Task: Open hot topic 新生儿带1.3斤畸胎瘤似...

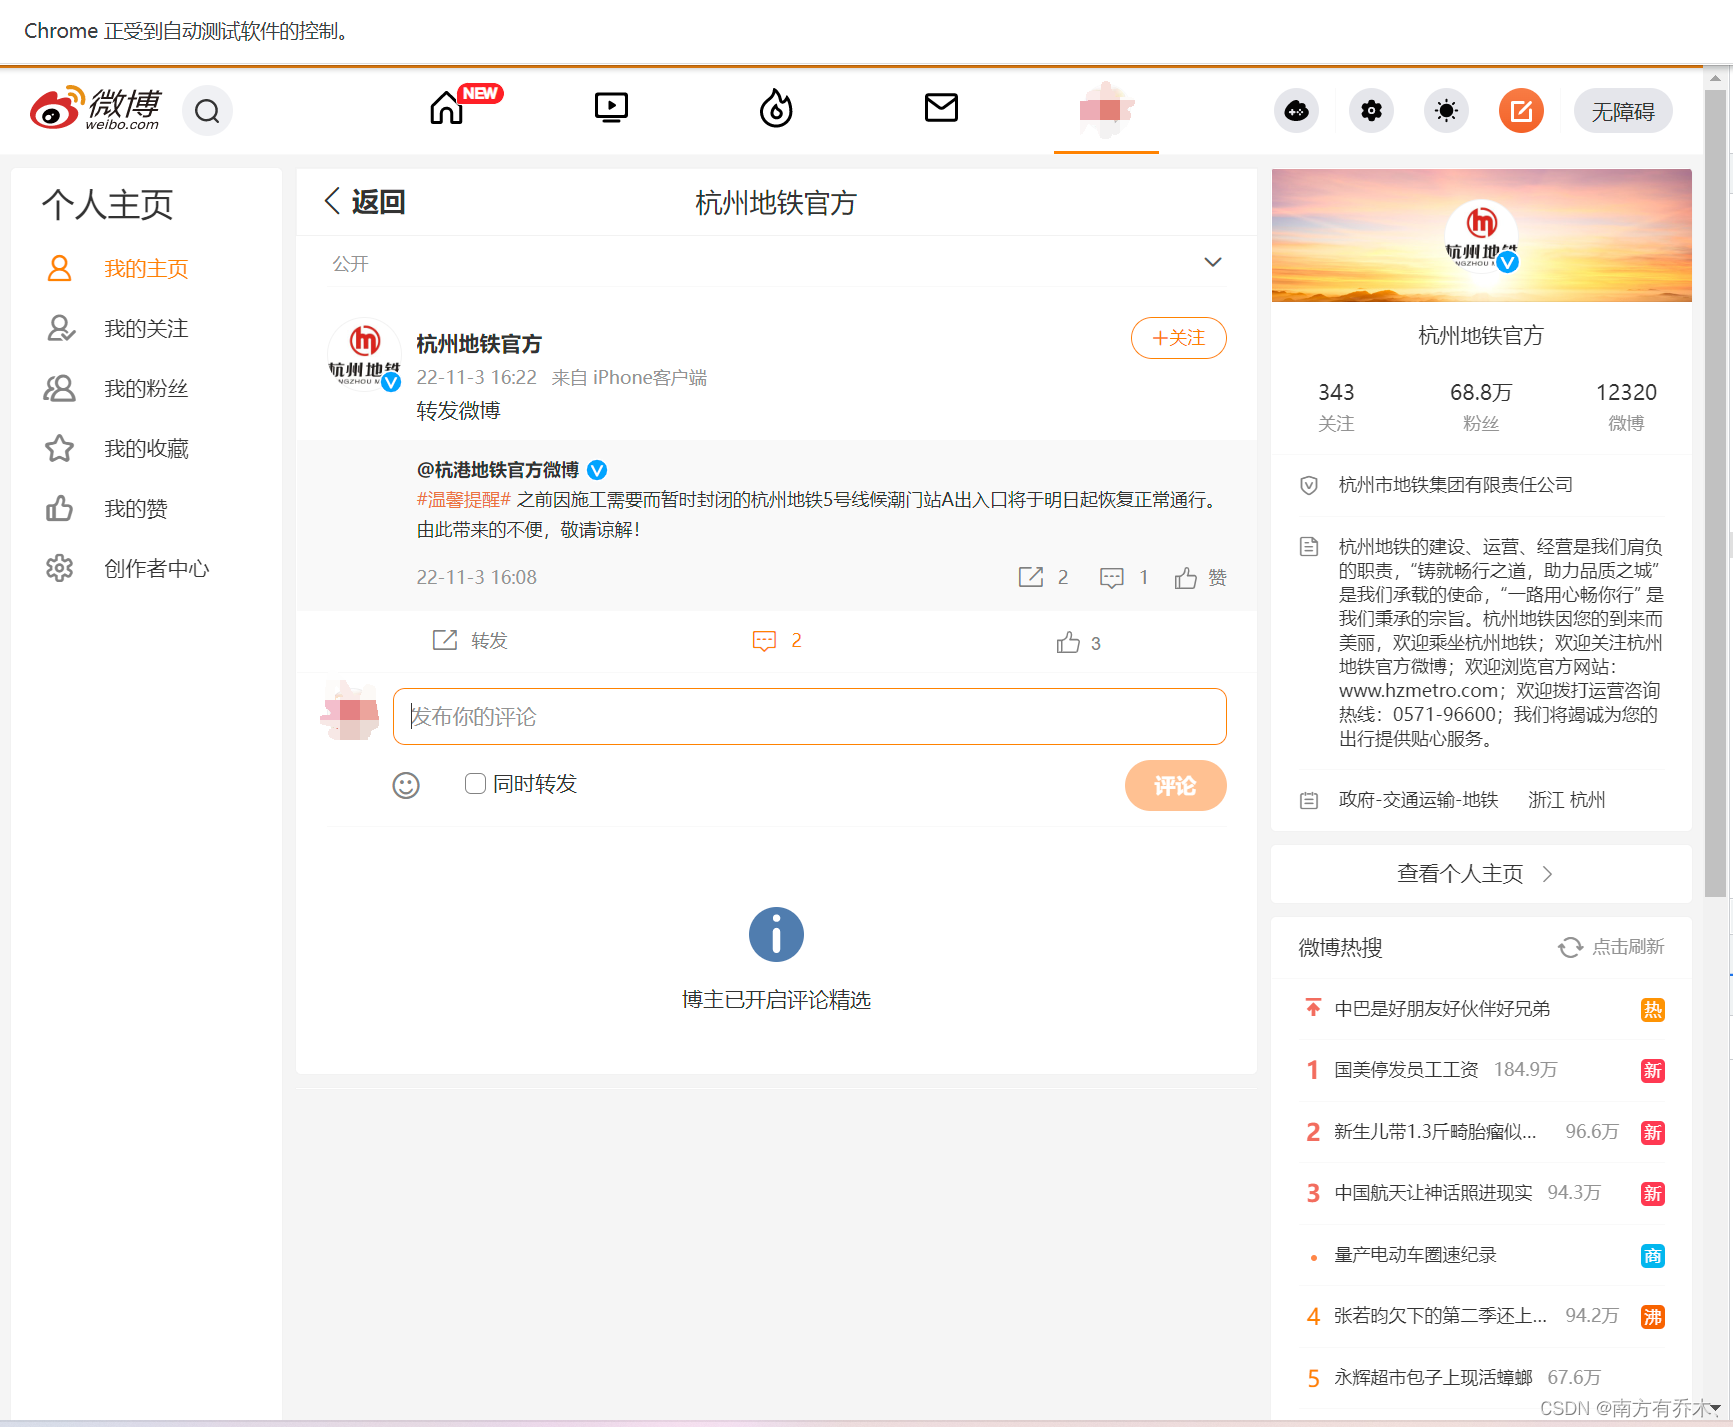Action: click(1435, 1132)
